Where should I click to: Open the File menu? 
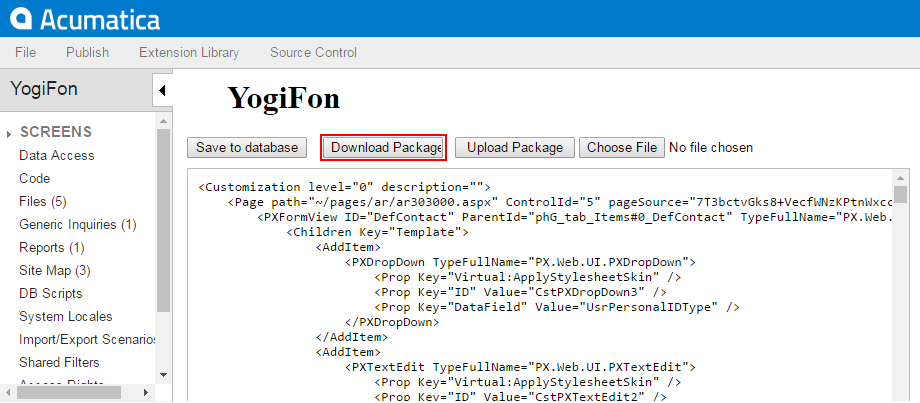point(26,52)
